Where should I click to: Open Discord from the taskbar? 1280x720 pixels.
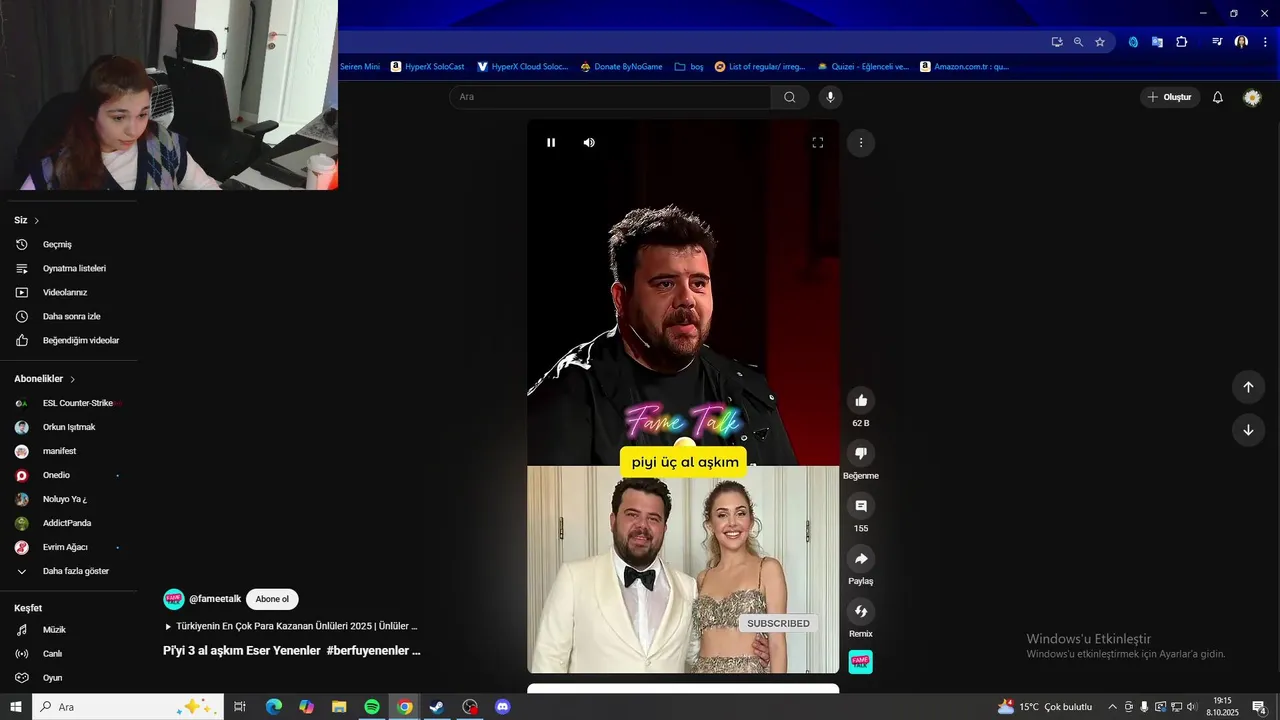503,707
